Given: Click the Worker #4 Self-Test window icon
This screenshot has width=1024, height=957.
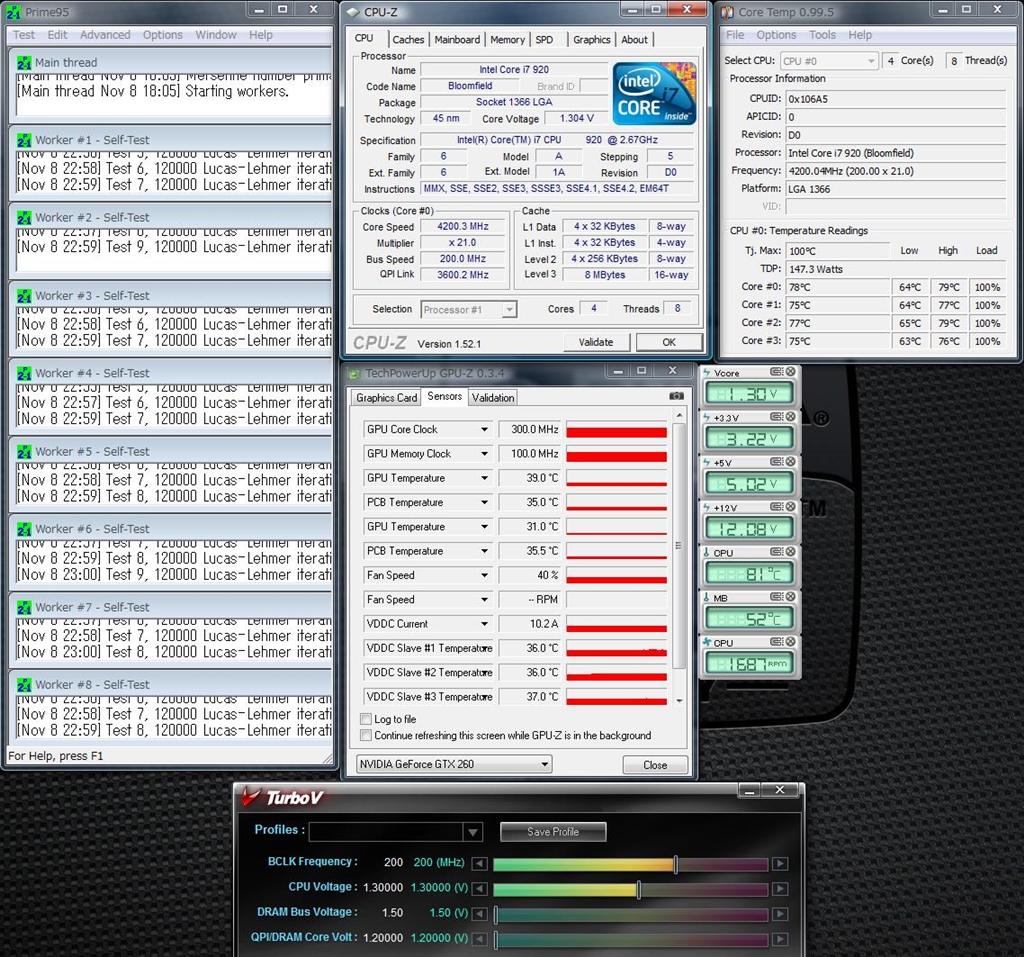Looking at the screenshot, I should point(24,374).
